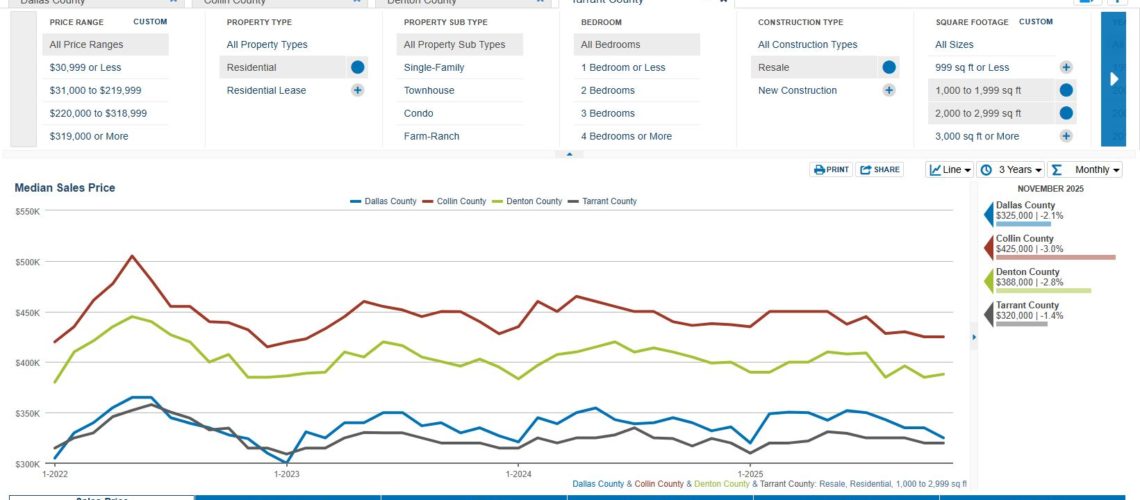
Task: Open the Line chart type dropdown
Action: point(950,170)
